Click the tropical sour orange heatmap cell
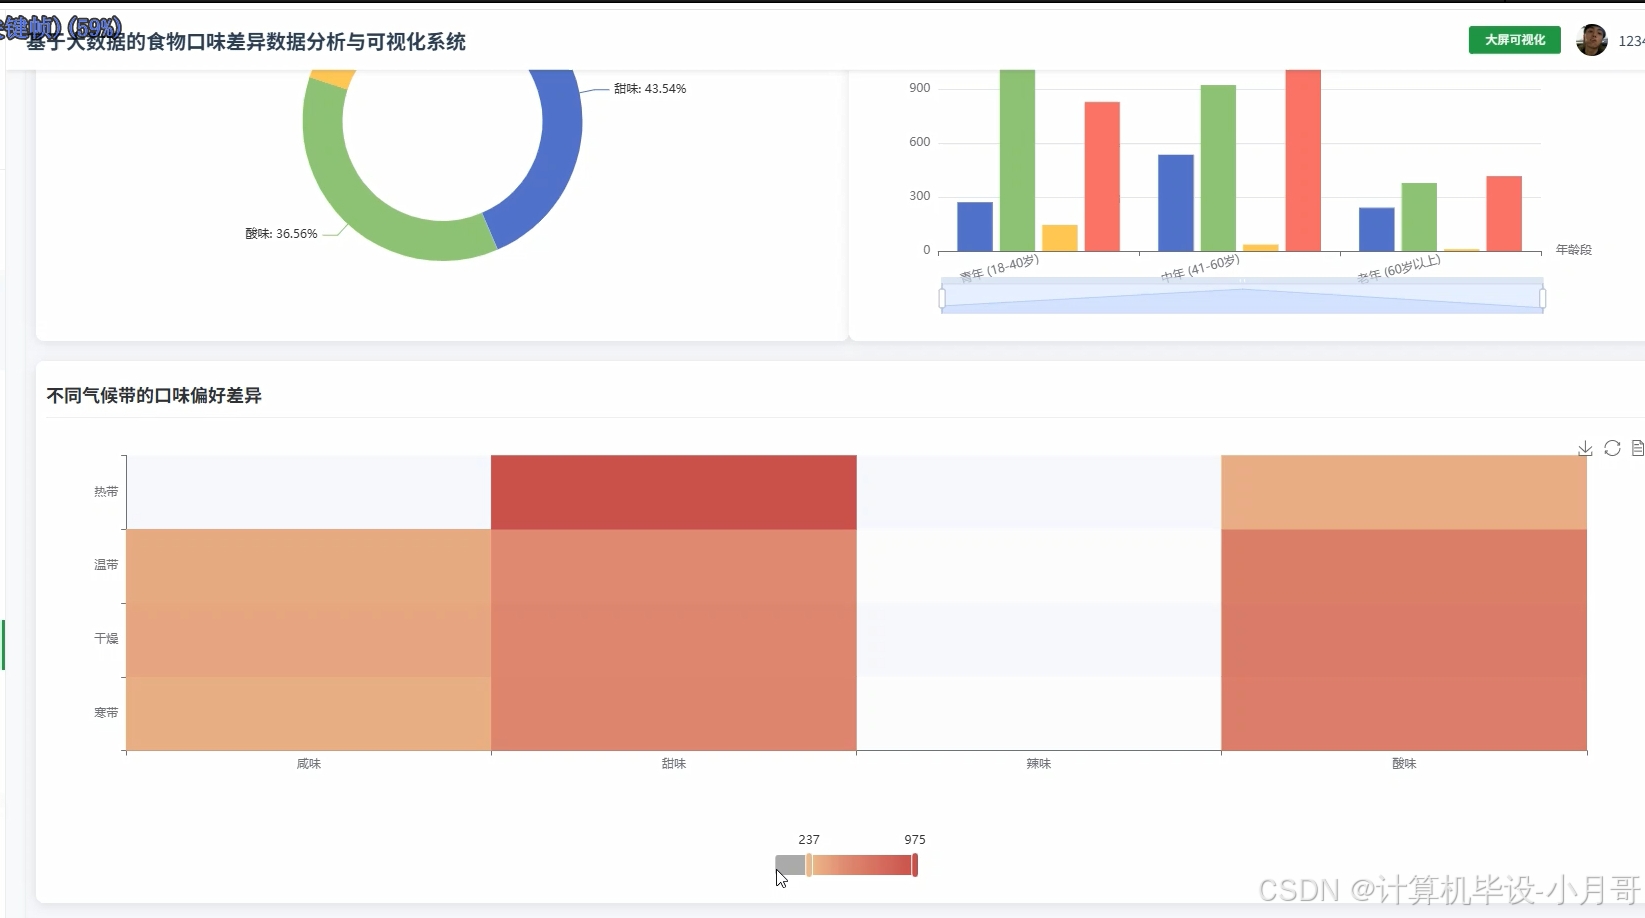The height and width of the screenshot is (918, 1645). pos(1404,492)
